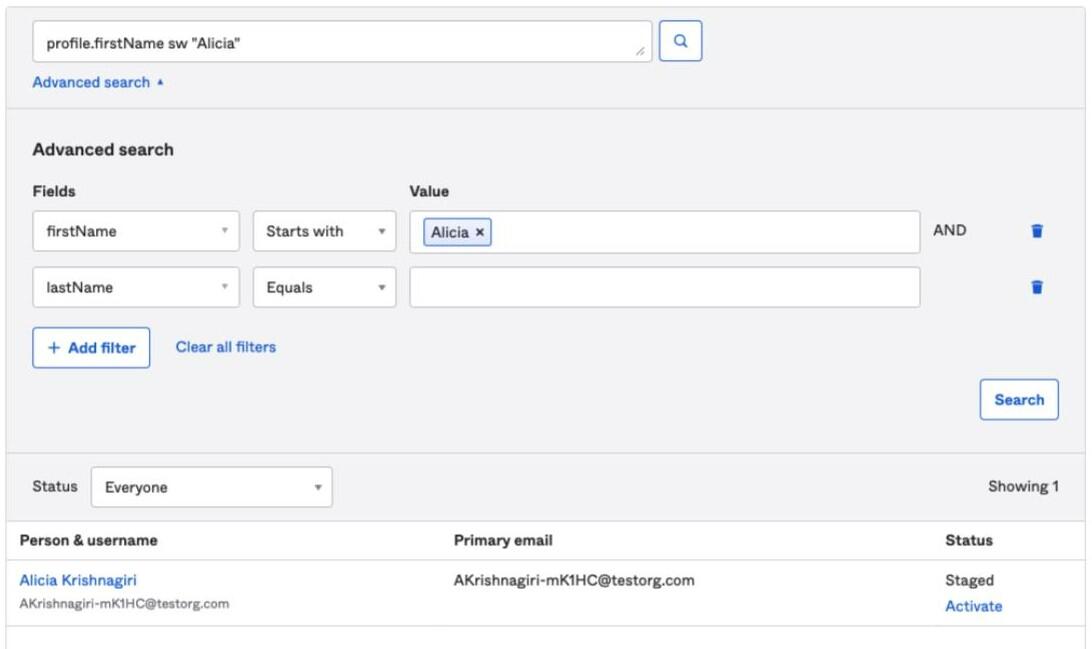
Task: Remove the Alicia value chip
Action: click(x=480, y=232)
